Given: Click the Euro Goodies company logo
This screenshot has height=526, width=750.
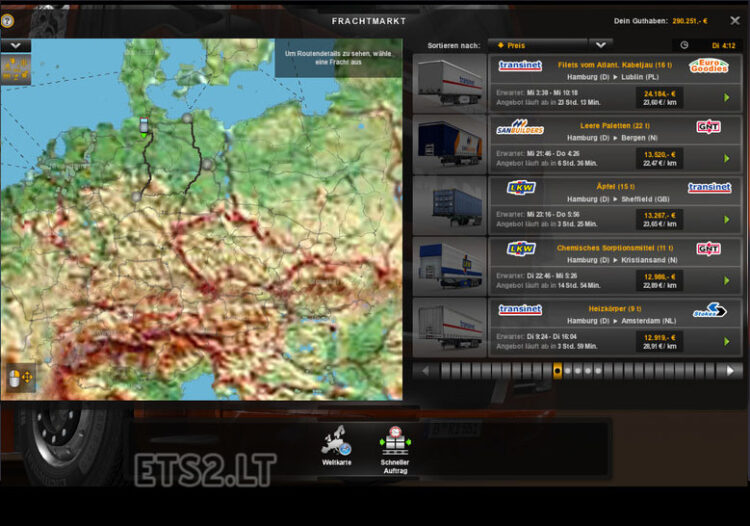Looking at the screenshot, I should point(709,66).
